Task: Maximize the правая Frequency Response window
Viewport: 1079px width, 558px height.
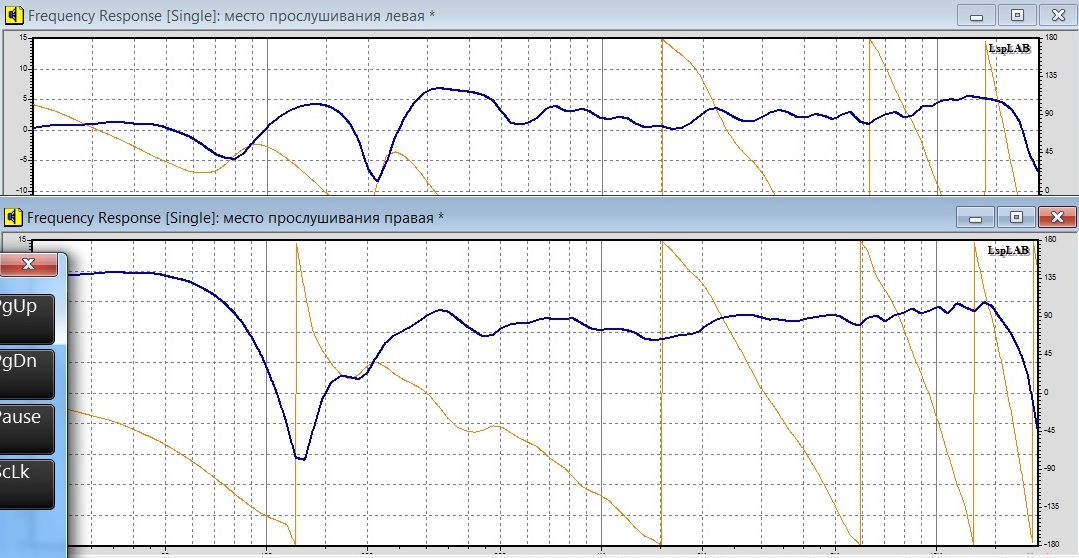Action: click(x=1016, y=217)
